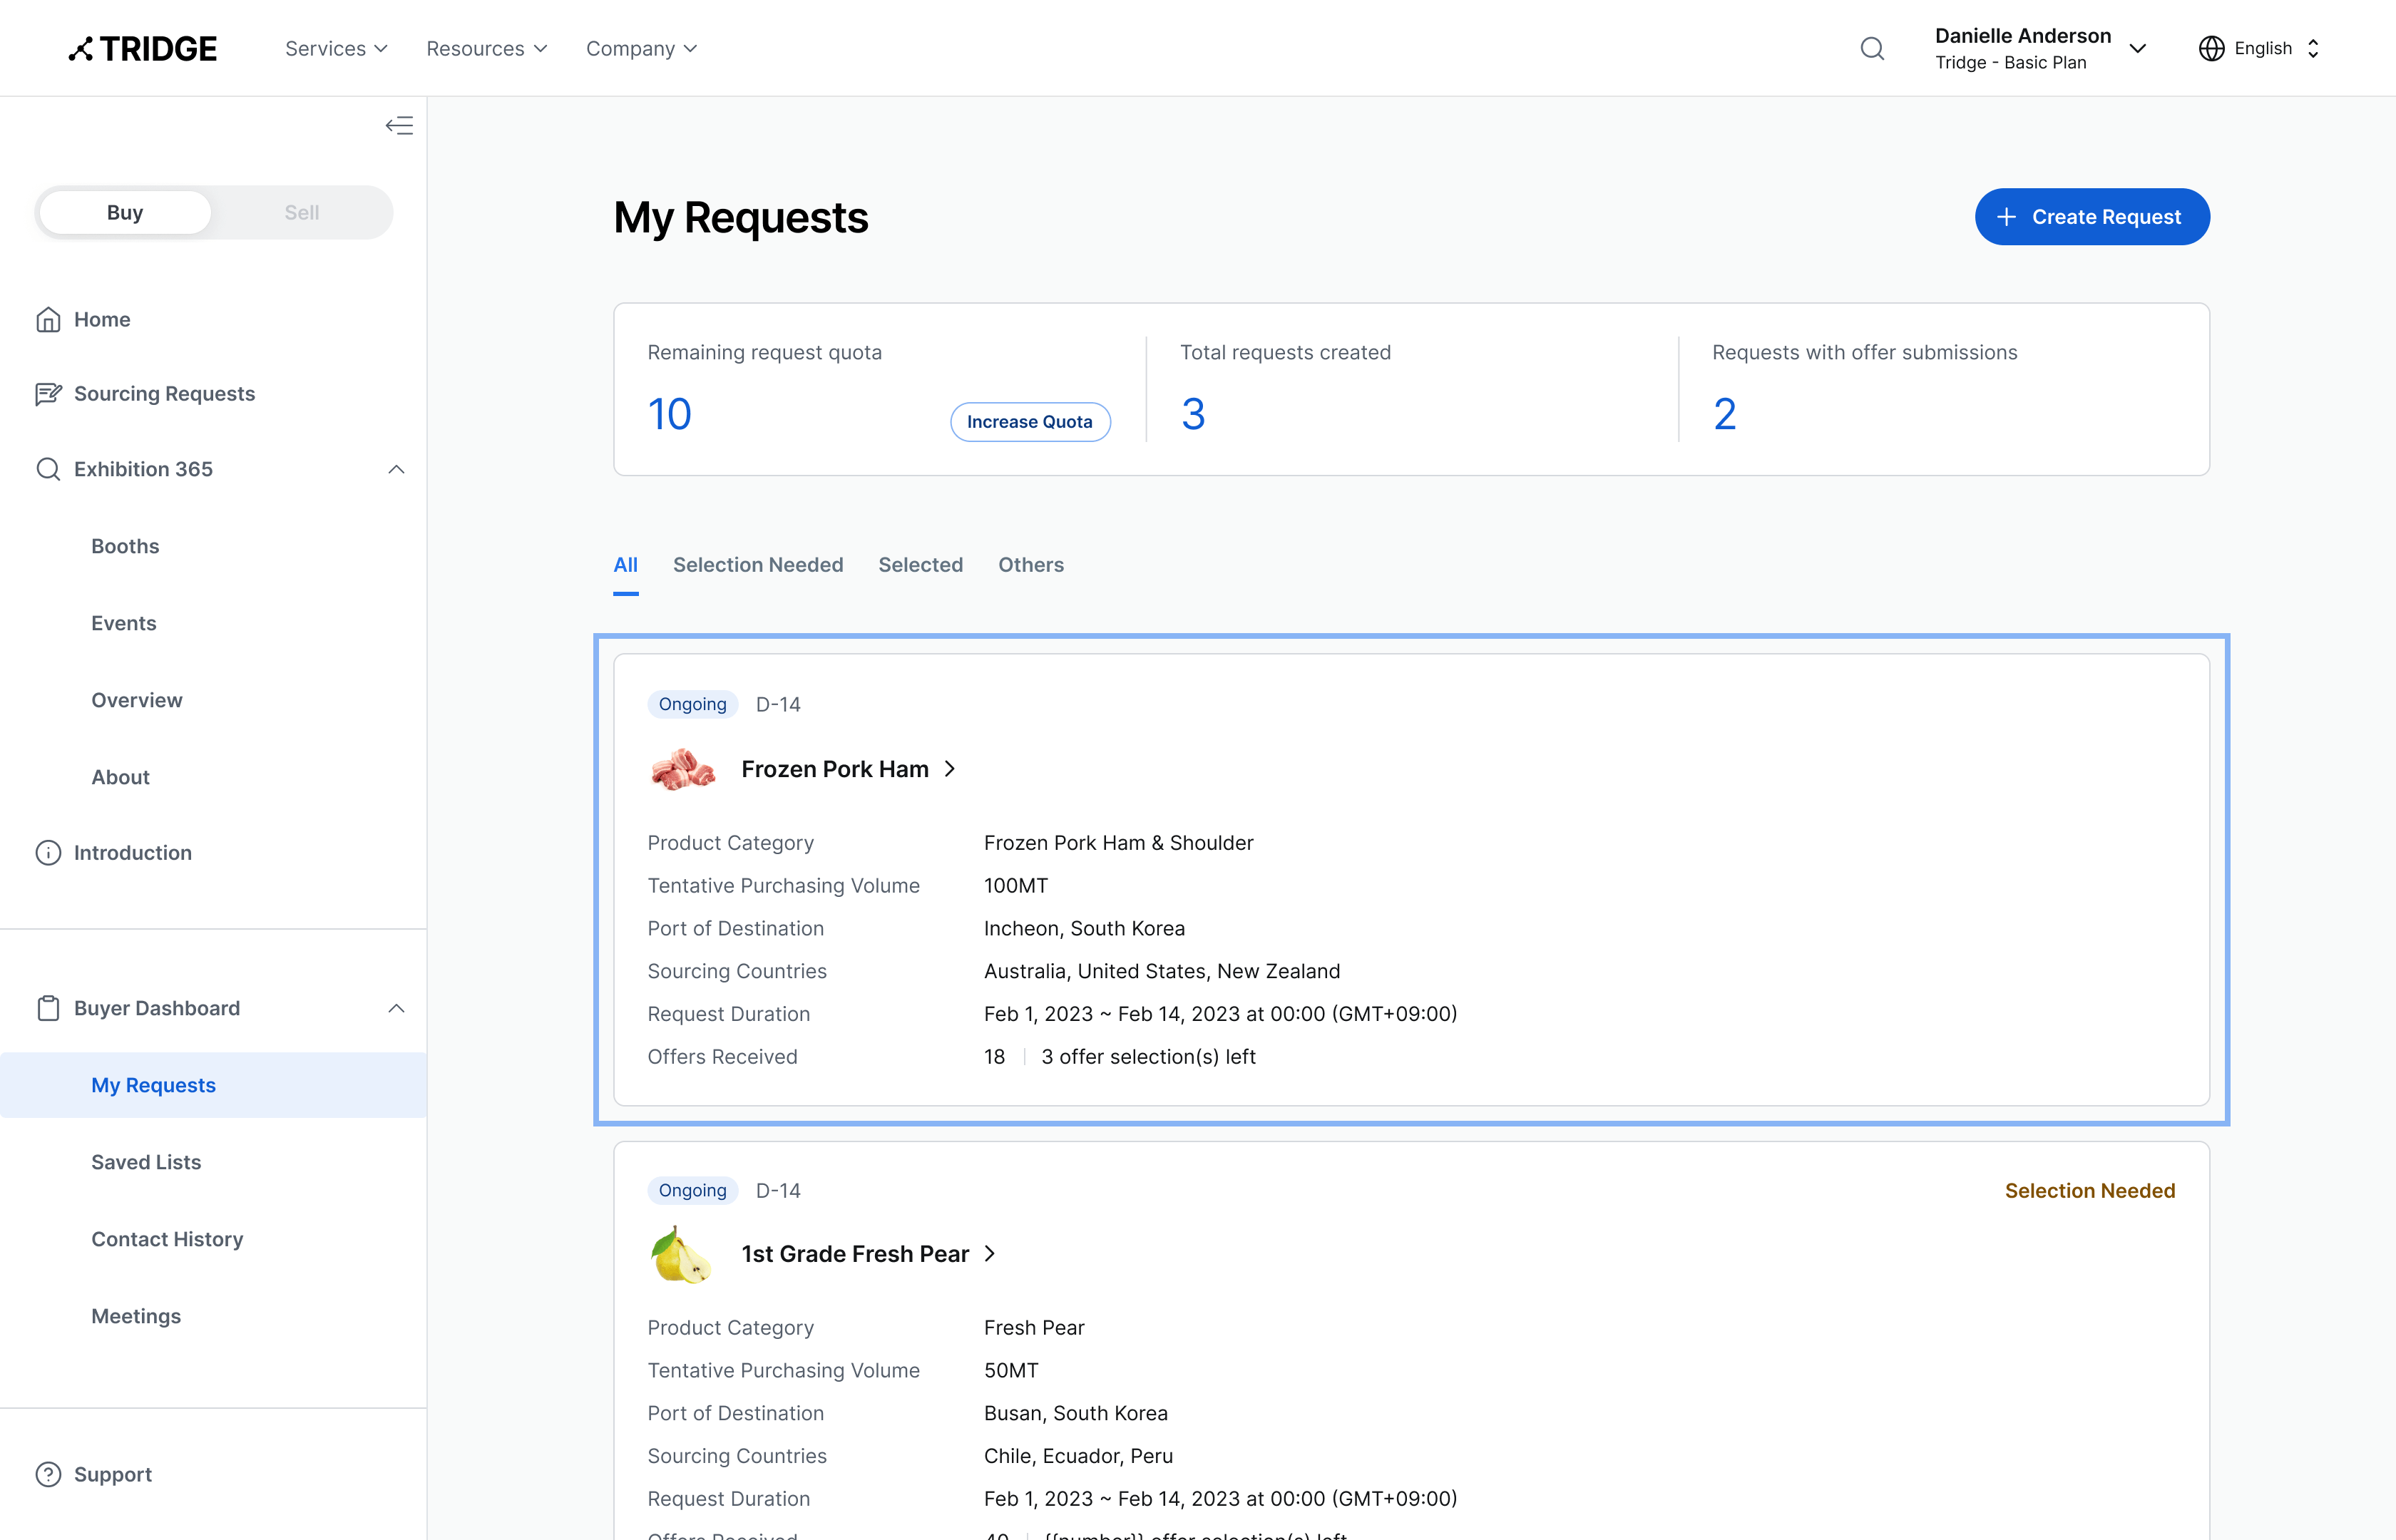Click the Frozen Pork Ham product image
Viewport: 2396px width, 1540px height.
point(683,769)
